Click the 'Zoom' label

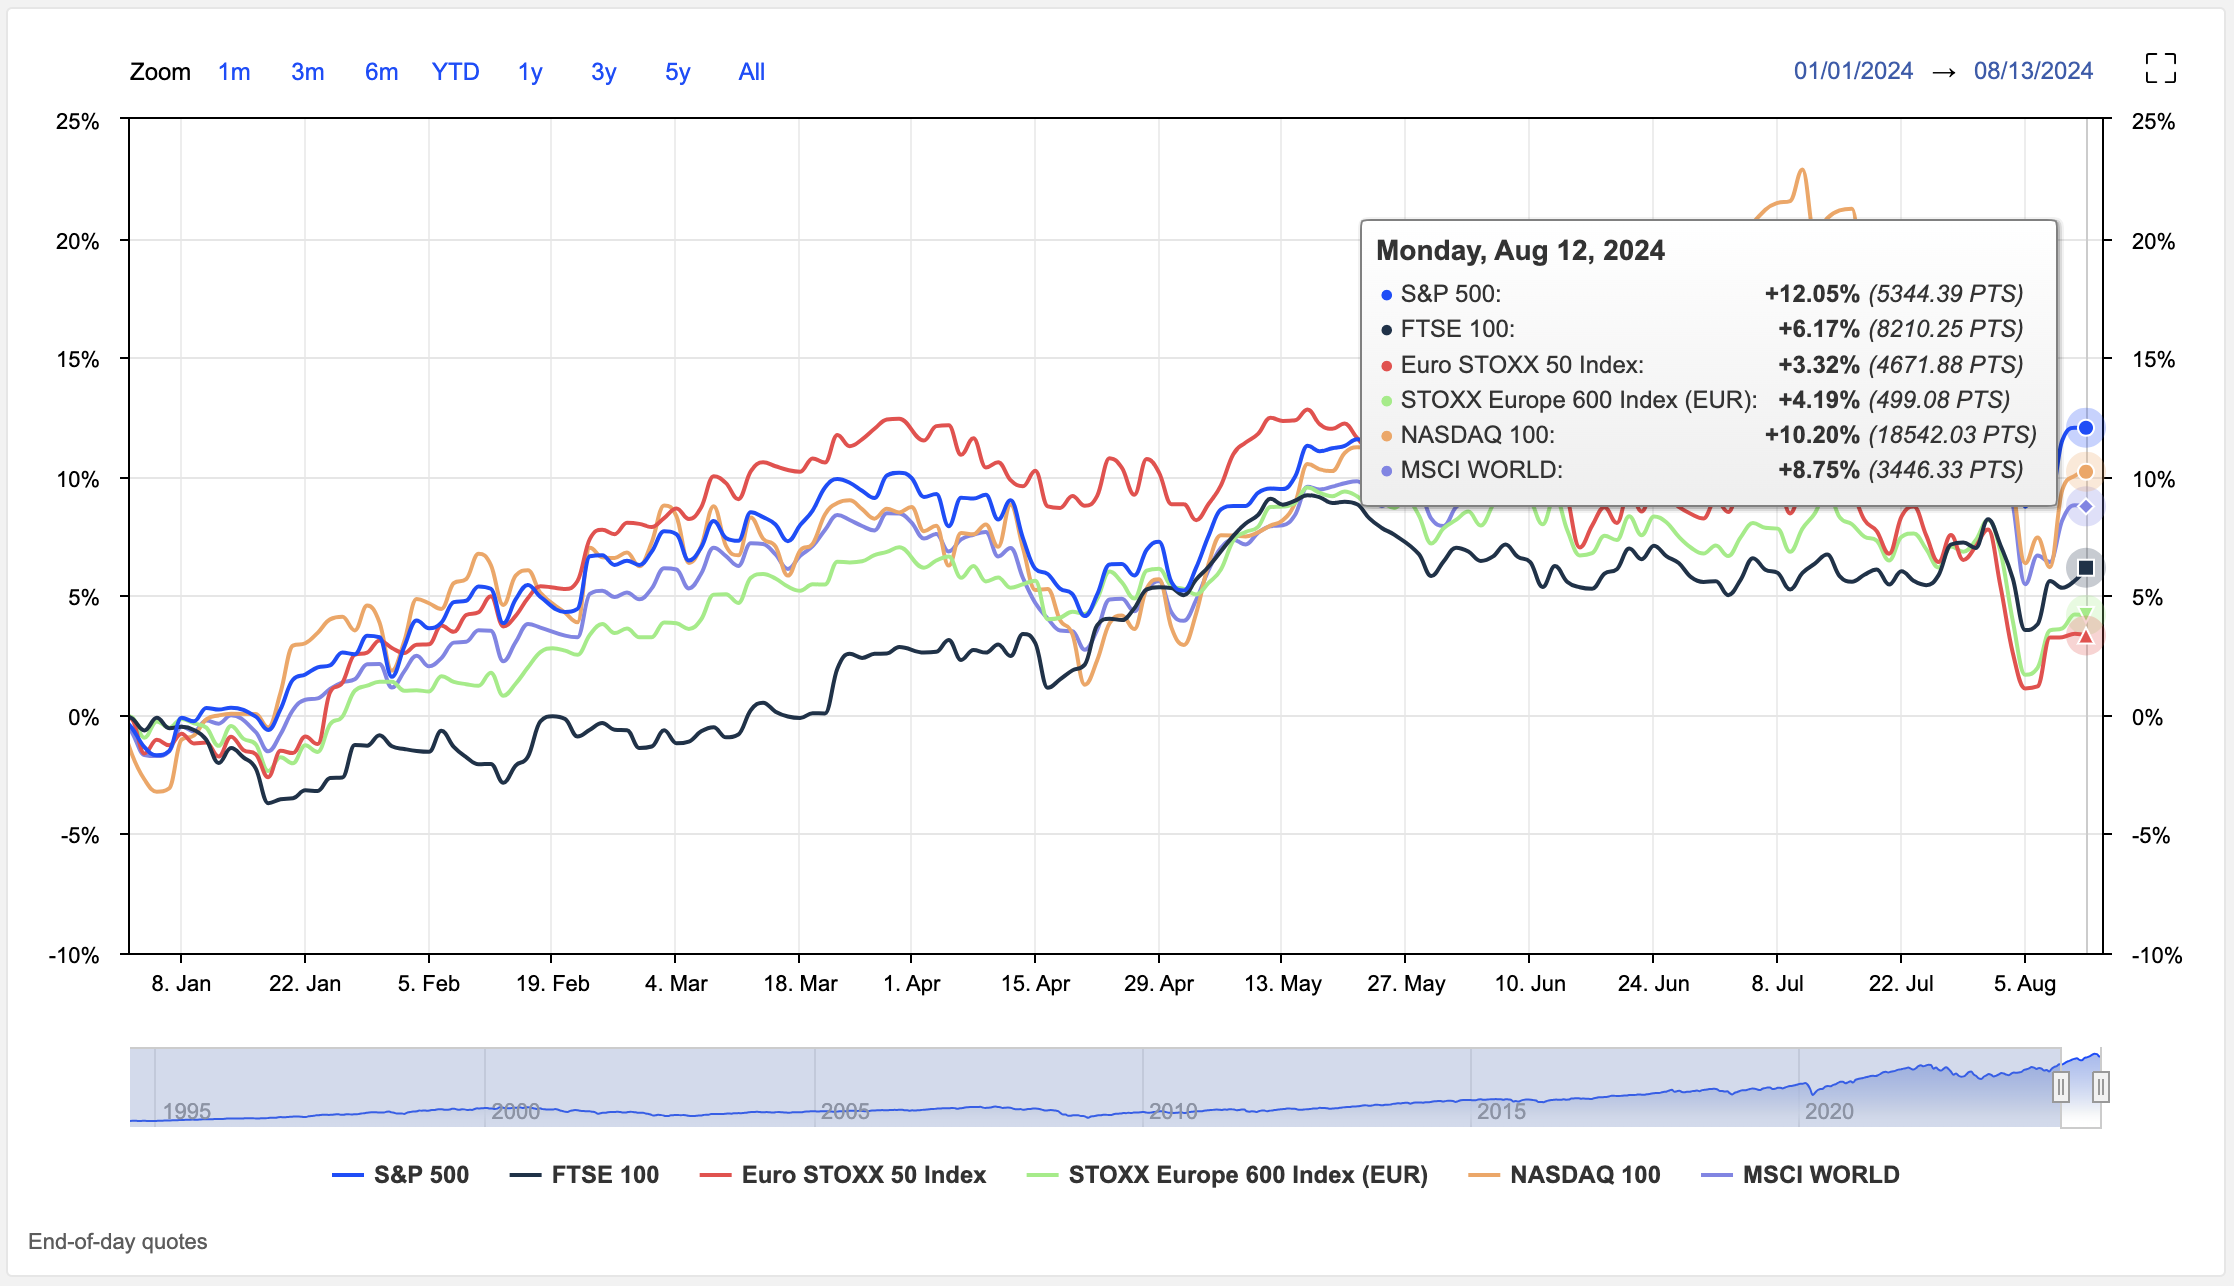click(x=160, y=72)
